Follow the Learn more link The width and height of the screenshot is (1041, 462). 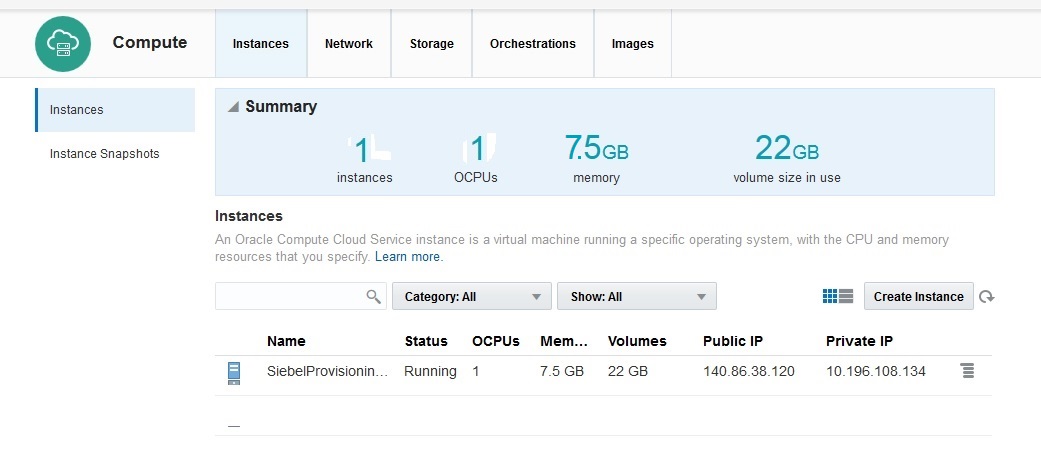[x=409, y=257]
